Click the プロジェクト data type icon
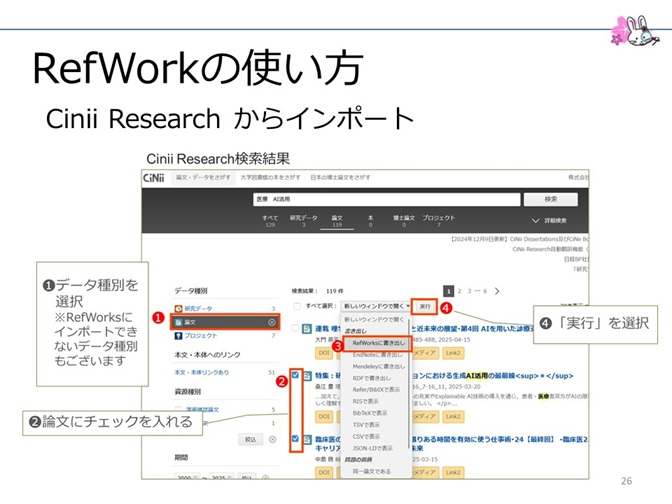 (x=179, y=336)
